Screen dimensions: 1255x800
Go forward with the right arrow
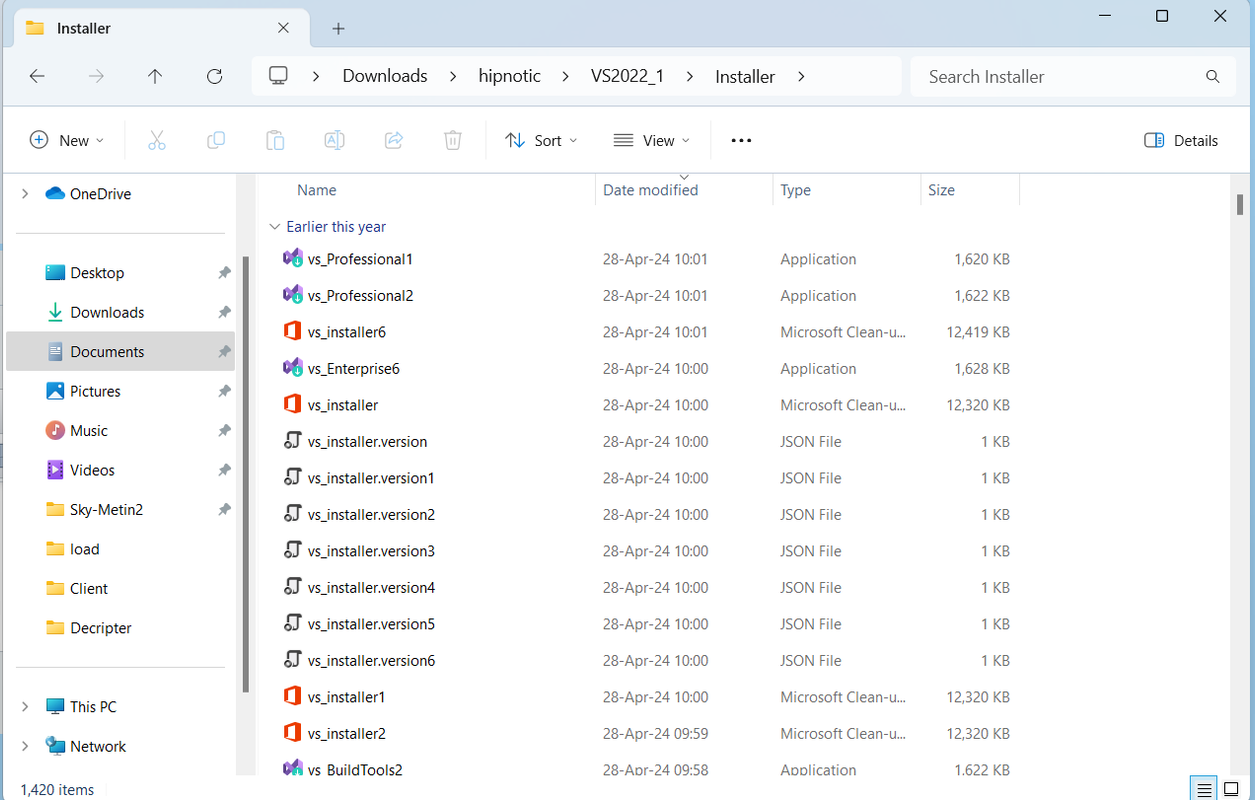[x=96, y=76]
